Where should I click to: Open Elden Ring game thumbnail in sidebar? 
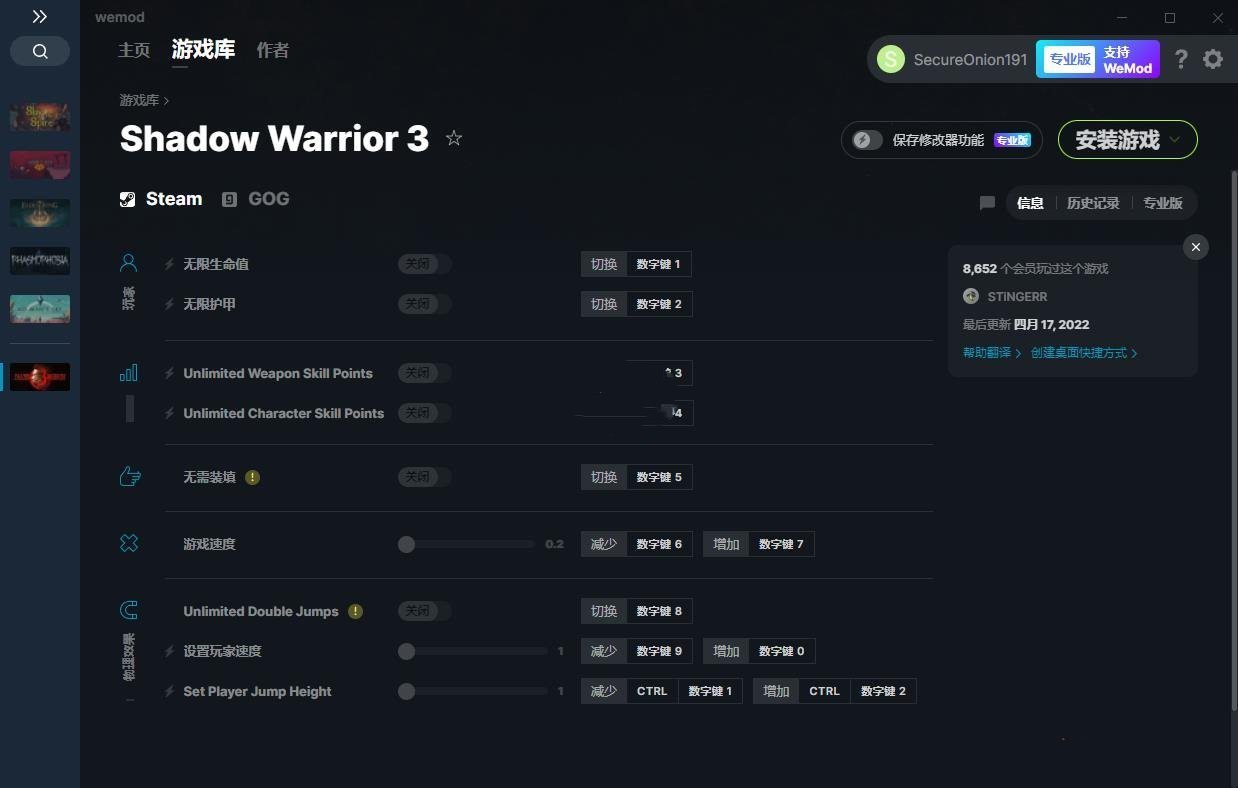point(40,213)
